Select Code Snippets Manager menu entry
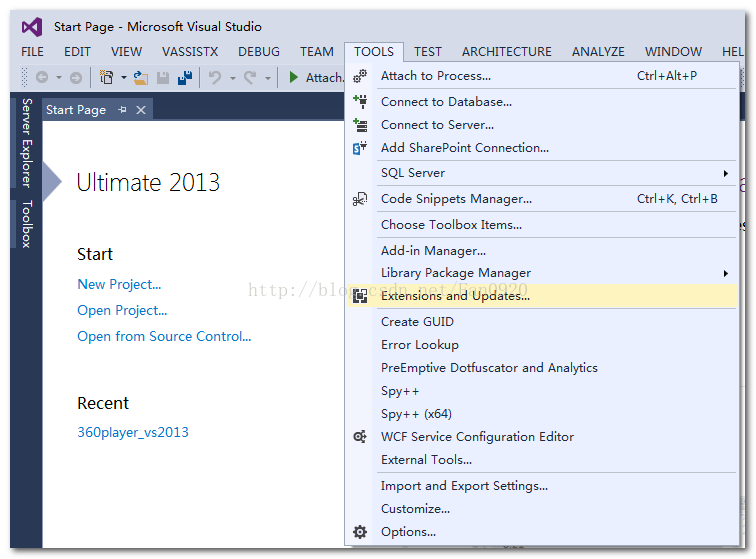The height and width of the screenshot is (559, 756). [x=542, y=199]
